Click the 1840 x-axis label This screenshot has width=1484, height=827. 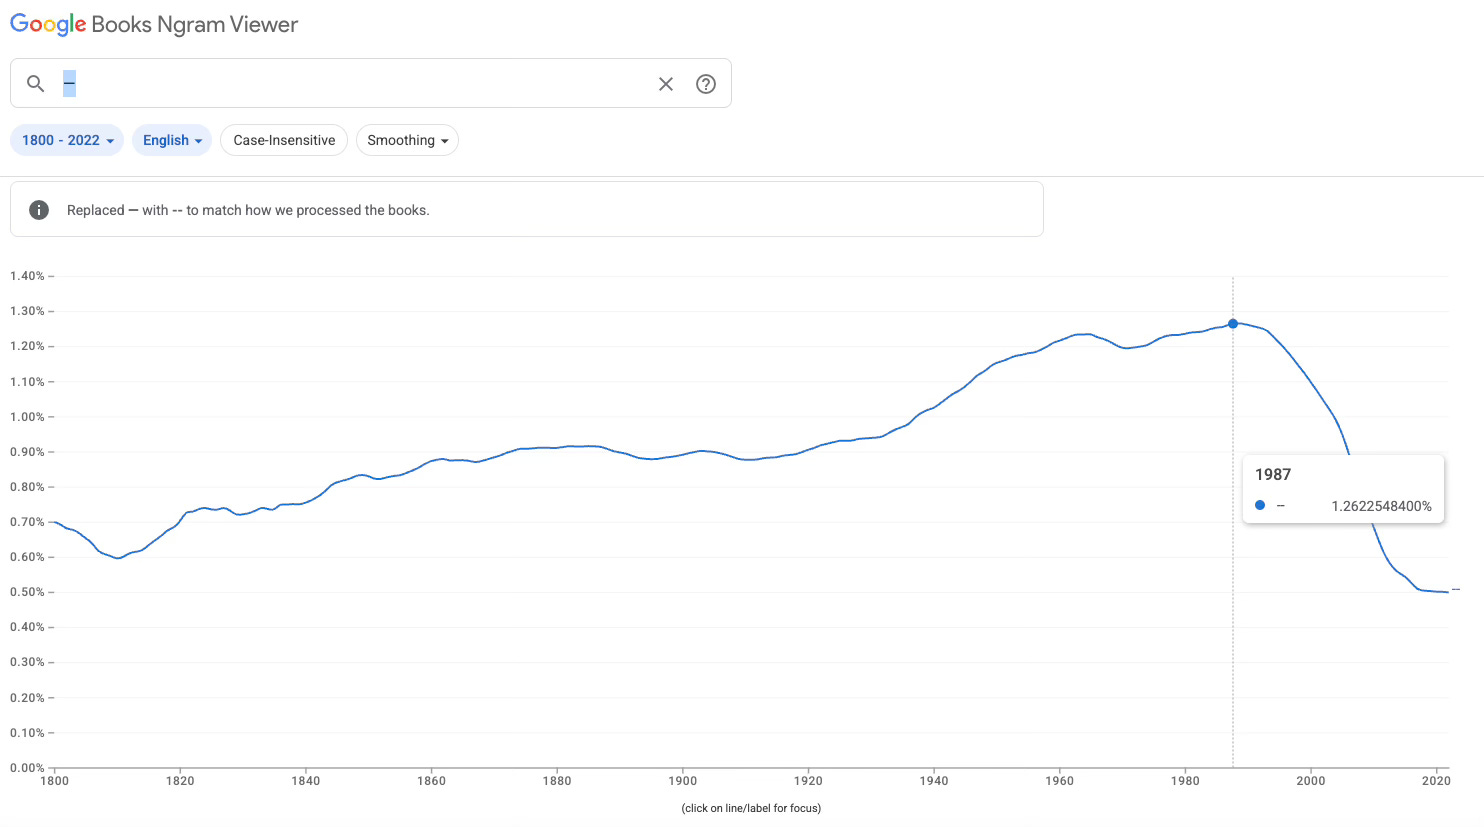click(306, 781)
